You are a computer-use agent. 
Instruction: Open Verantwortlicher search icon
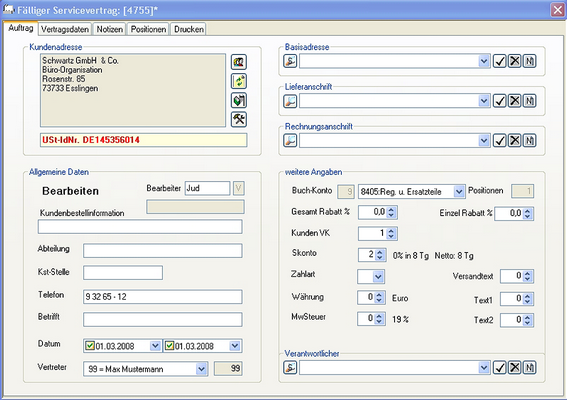click(290, 368)
